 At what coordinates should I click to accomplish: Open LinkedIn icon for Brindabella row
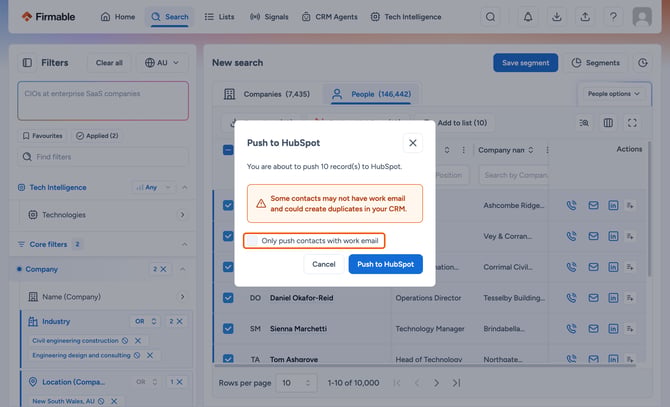(613, 328)
